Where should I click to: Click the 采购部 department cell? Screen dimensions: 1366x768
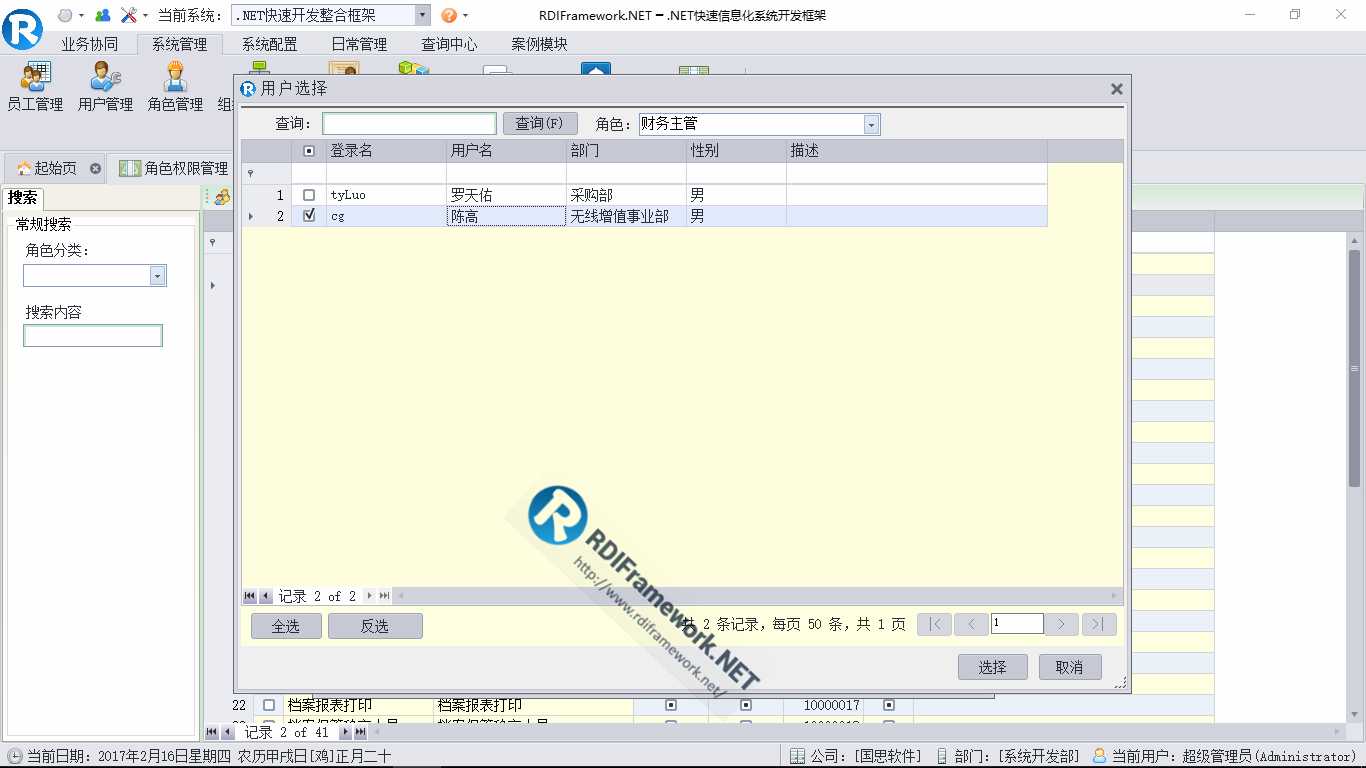click(x=626, y=195)
